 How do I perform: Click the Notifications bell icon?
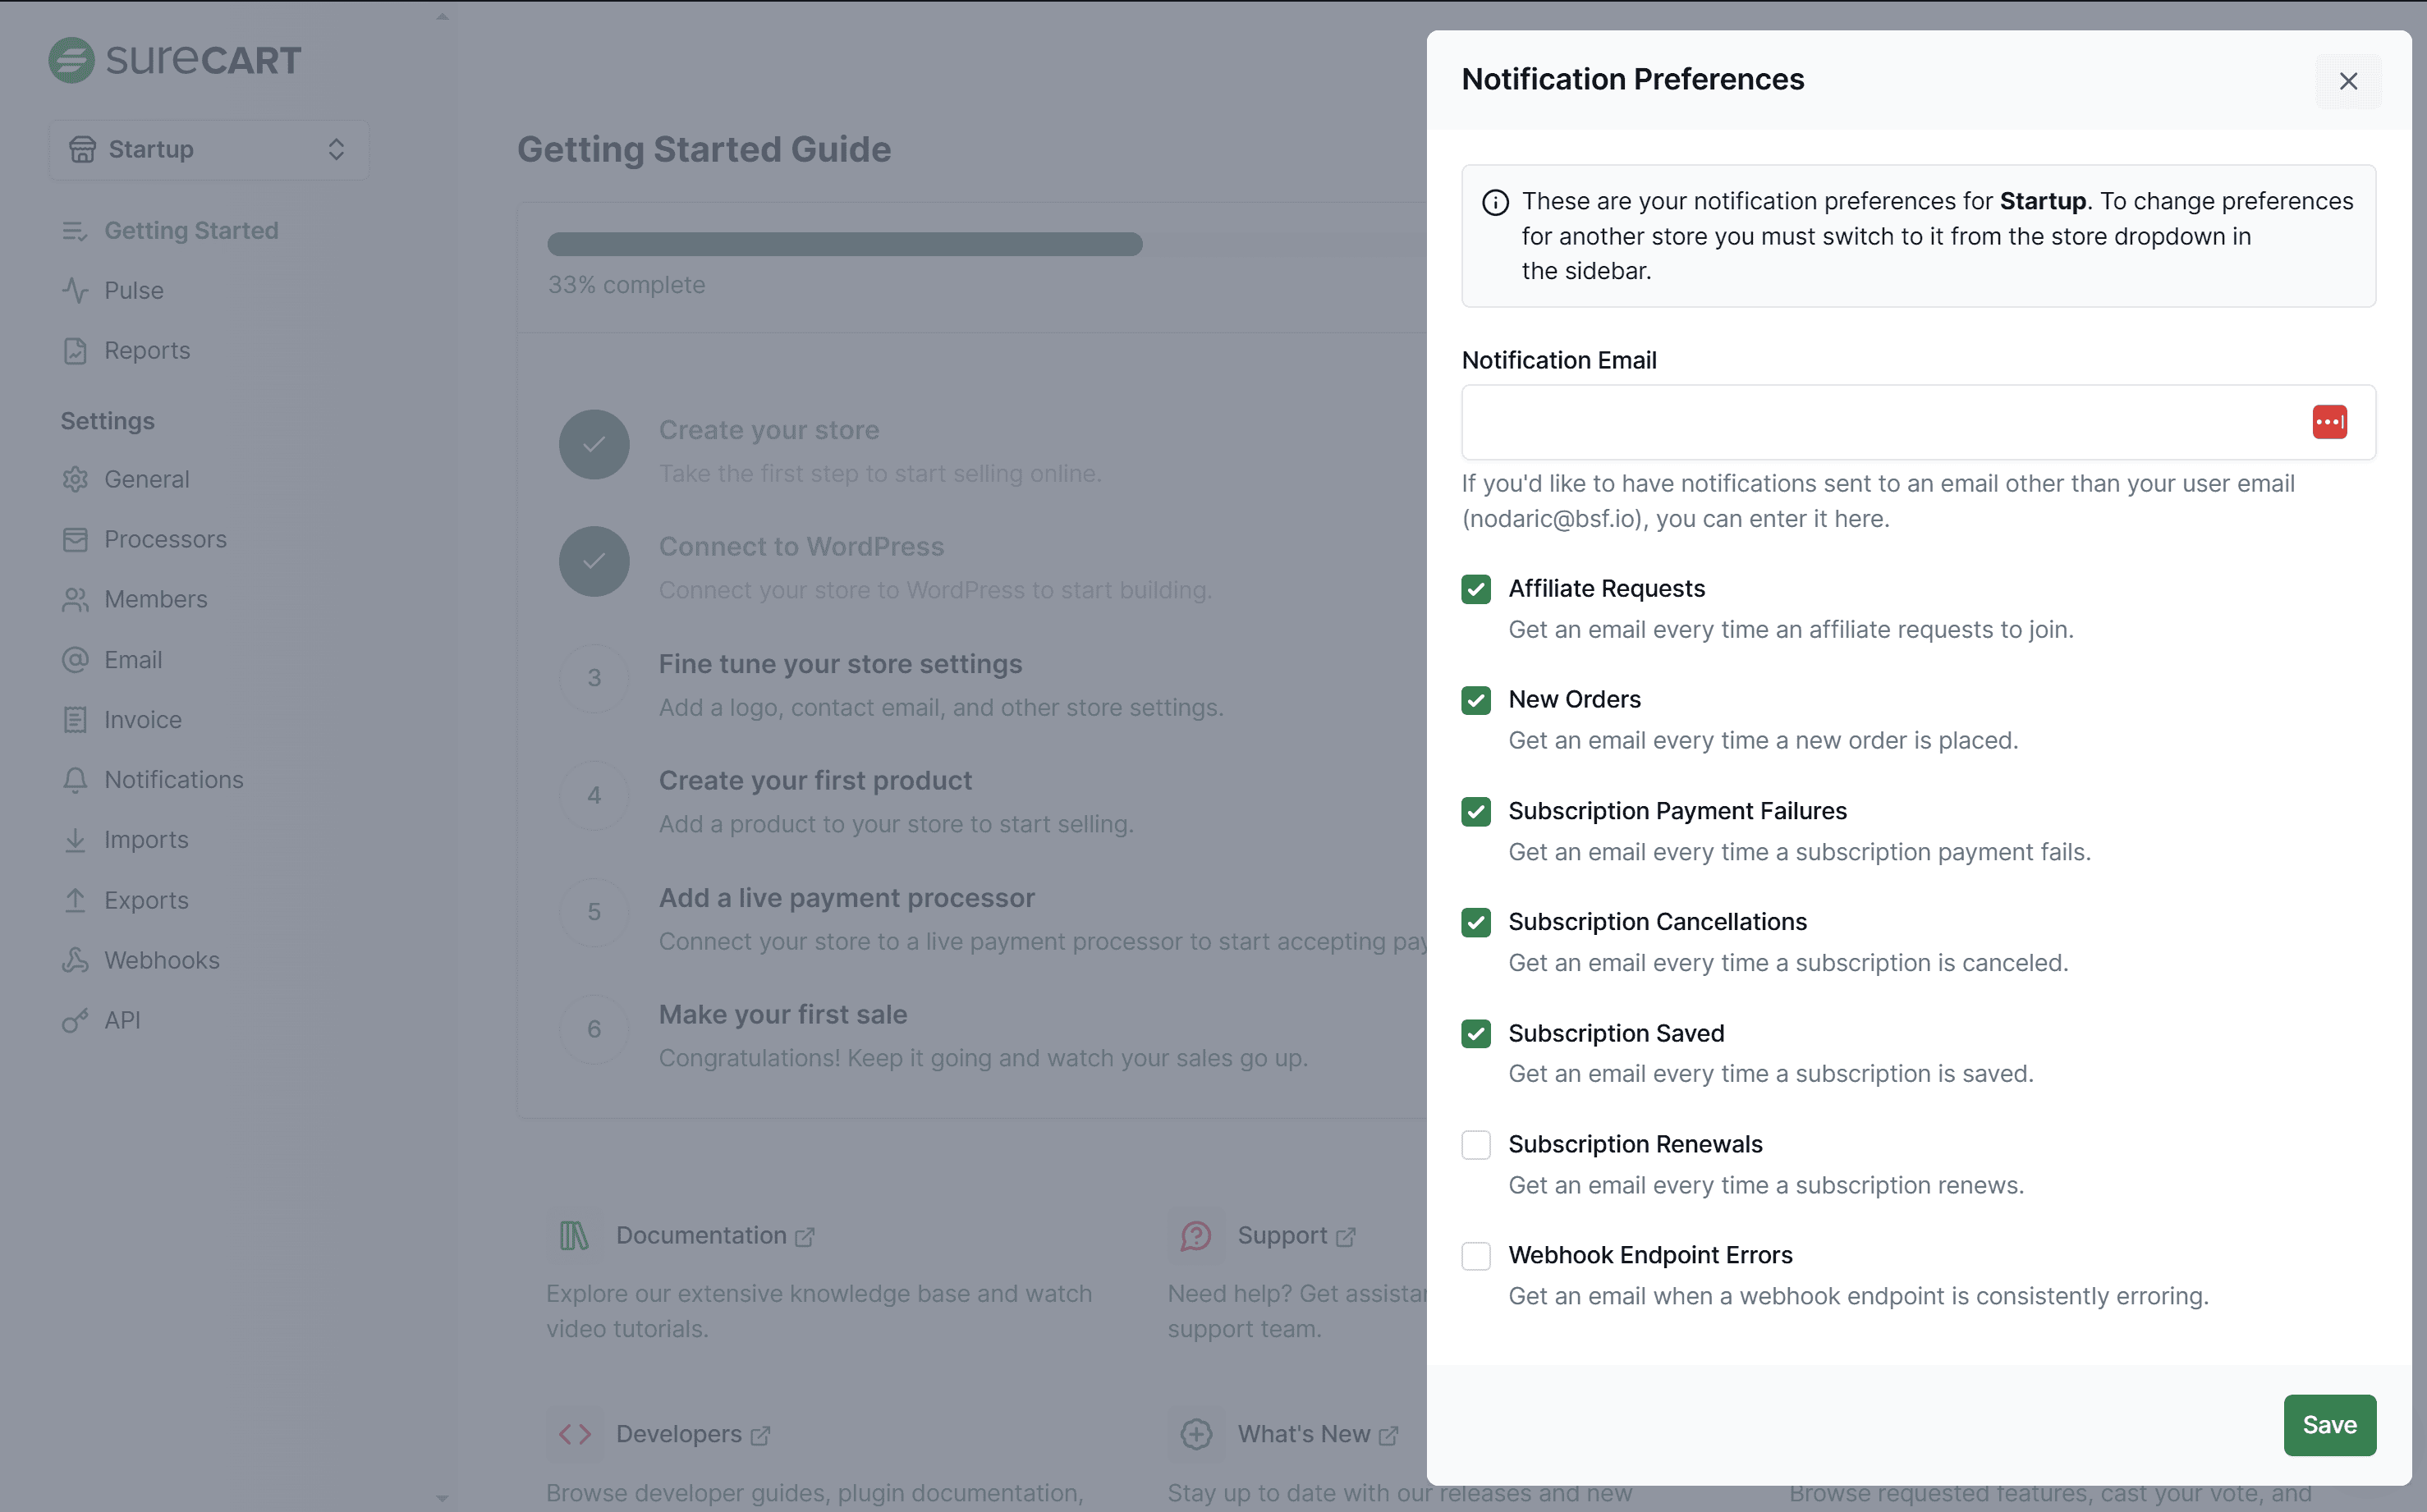pyautogui.click(x=75, y=780)
